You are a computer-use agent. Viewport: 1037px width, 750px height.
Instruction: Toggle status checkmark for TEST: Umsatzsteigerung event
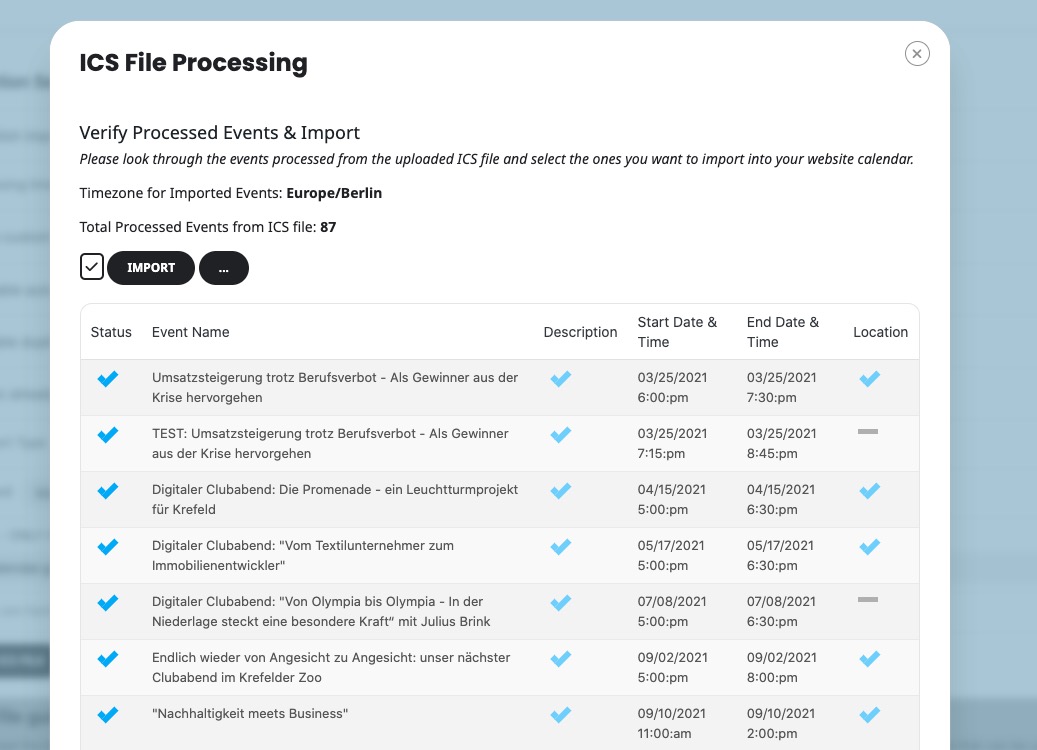pyautogui.click(x=108, y=435)
